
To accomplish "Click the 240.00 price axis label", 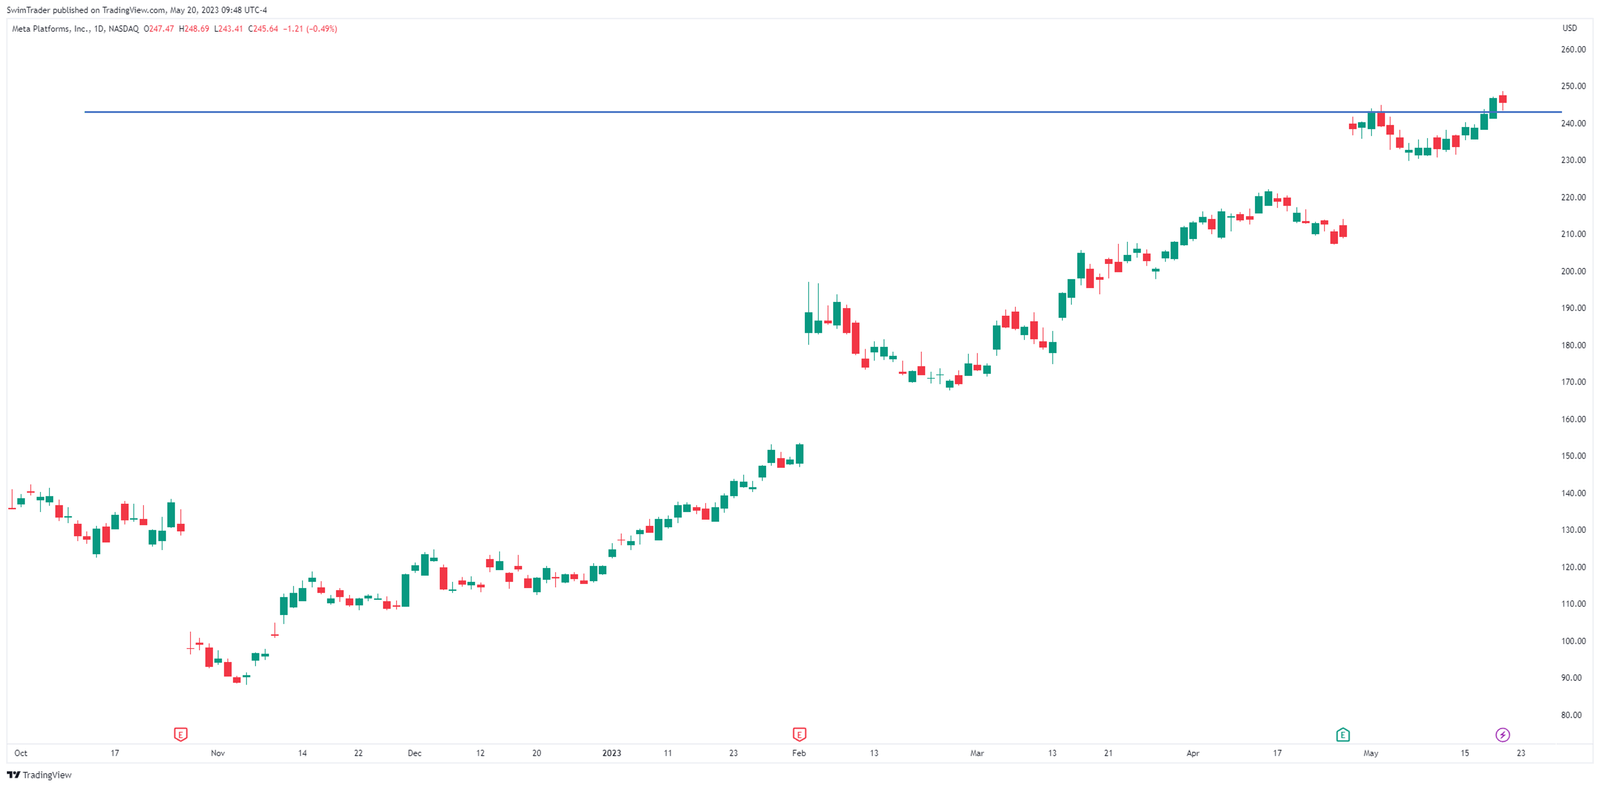I will pos(1573,123).
